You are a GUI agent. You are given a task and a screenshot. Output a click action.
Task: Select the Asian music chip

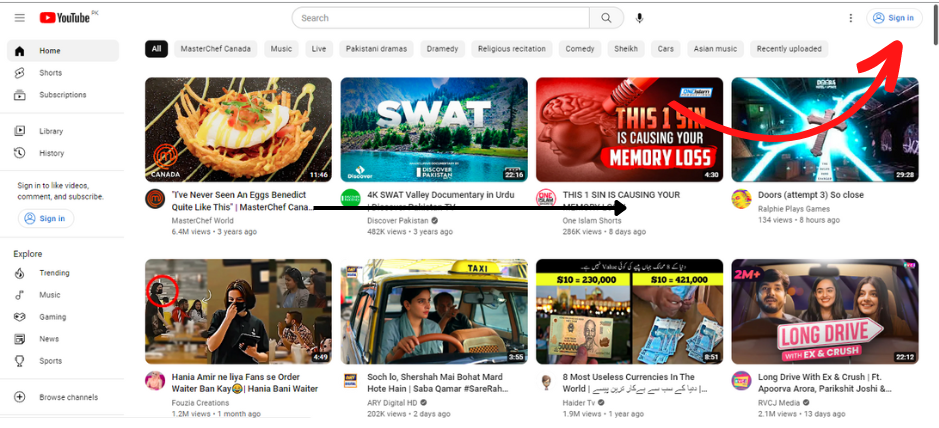point(716,49)
